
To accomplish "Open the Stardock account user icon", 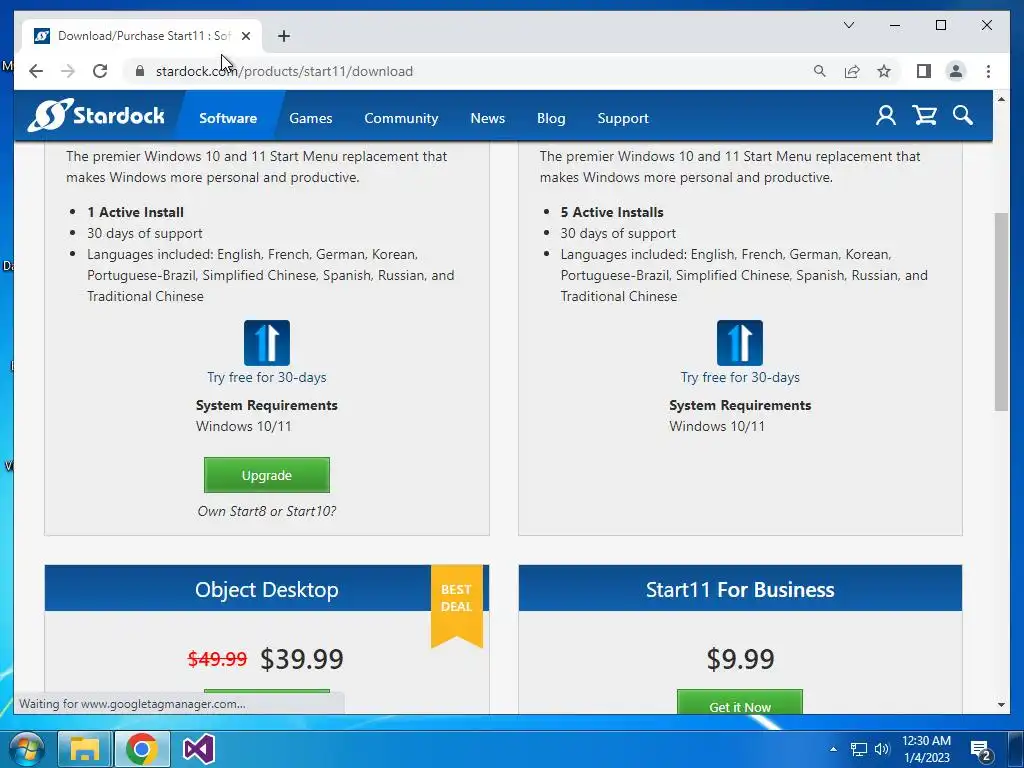I will pyautogui.click(x=886, y=116).
